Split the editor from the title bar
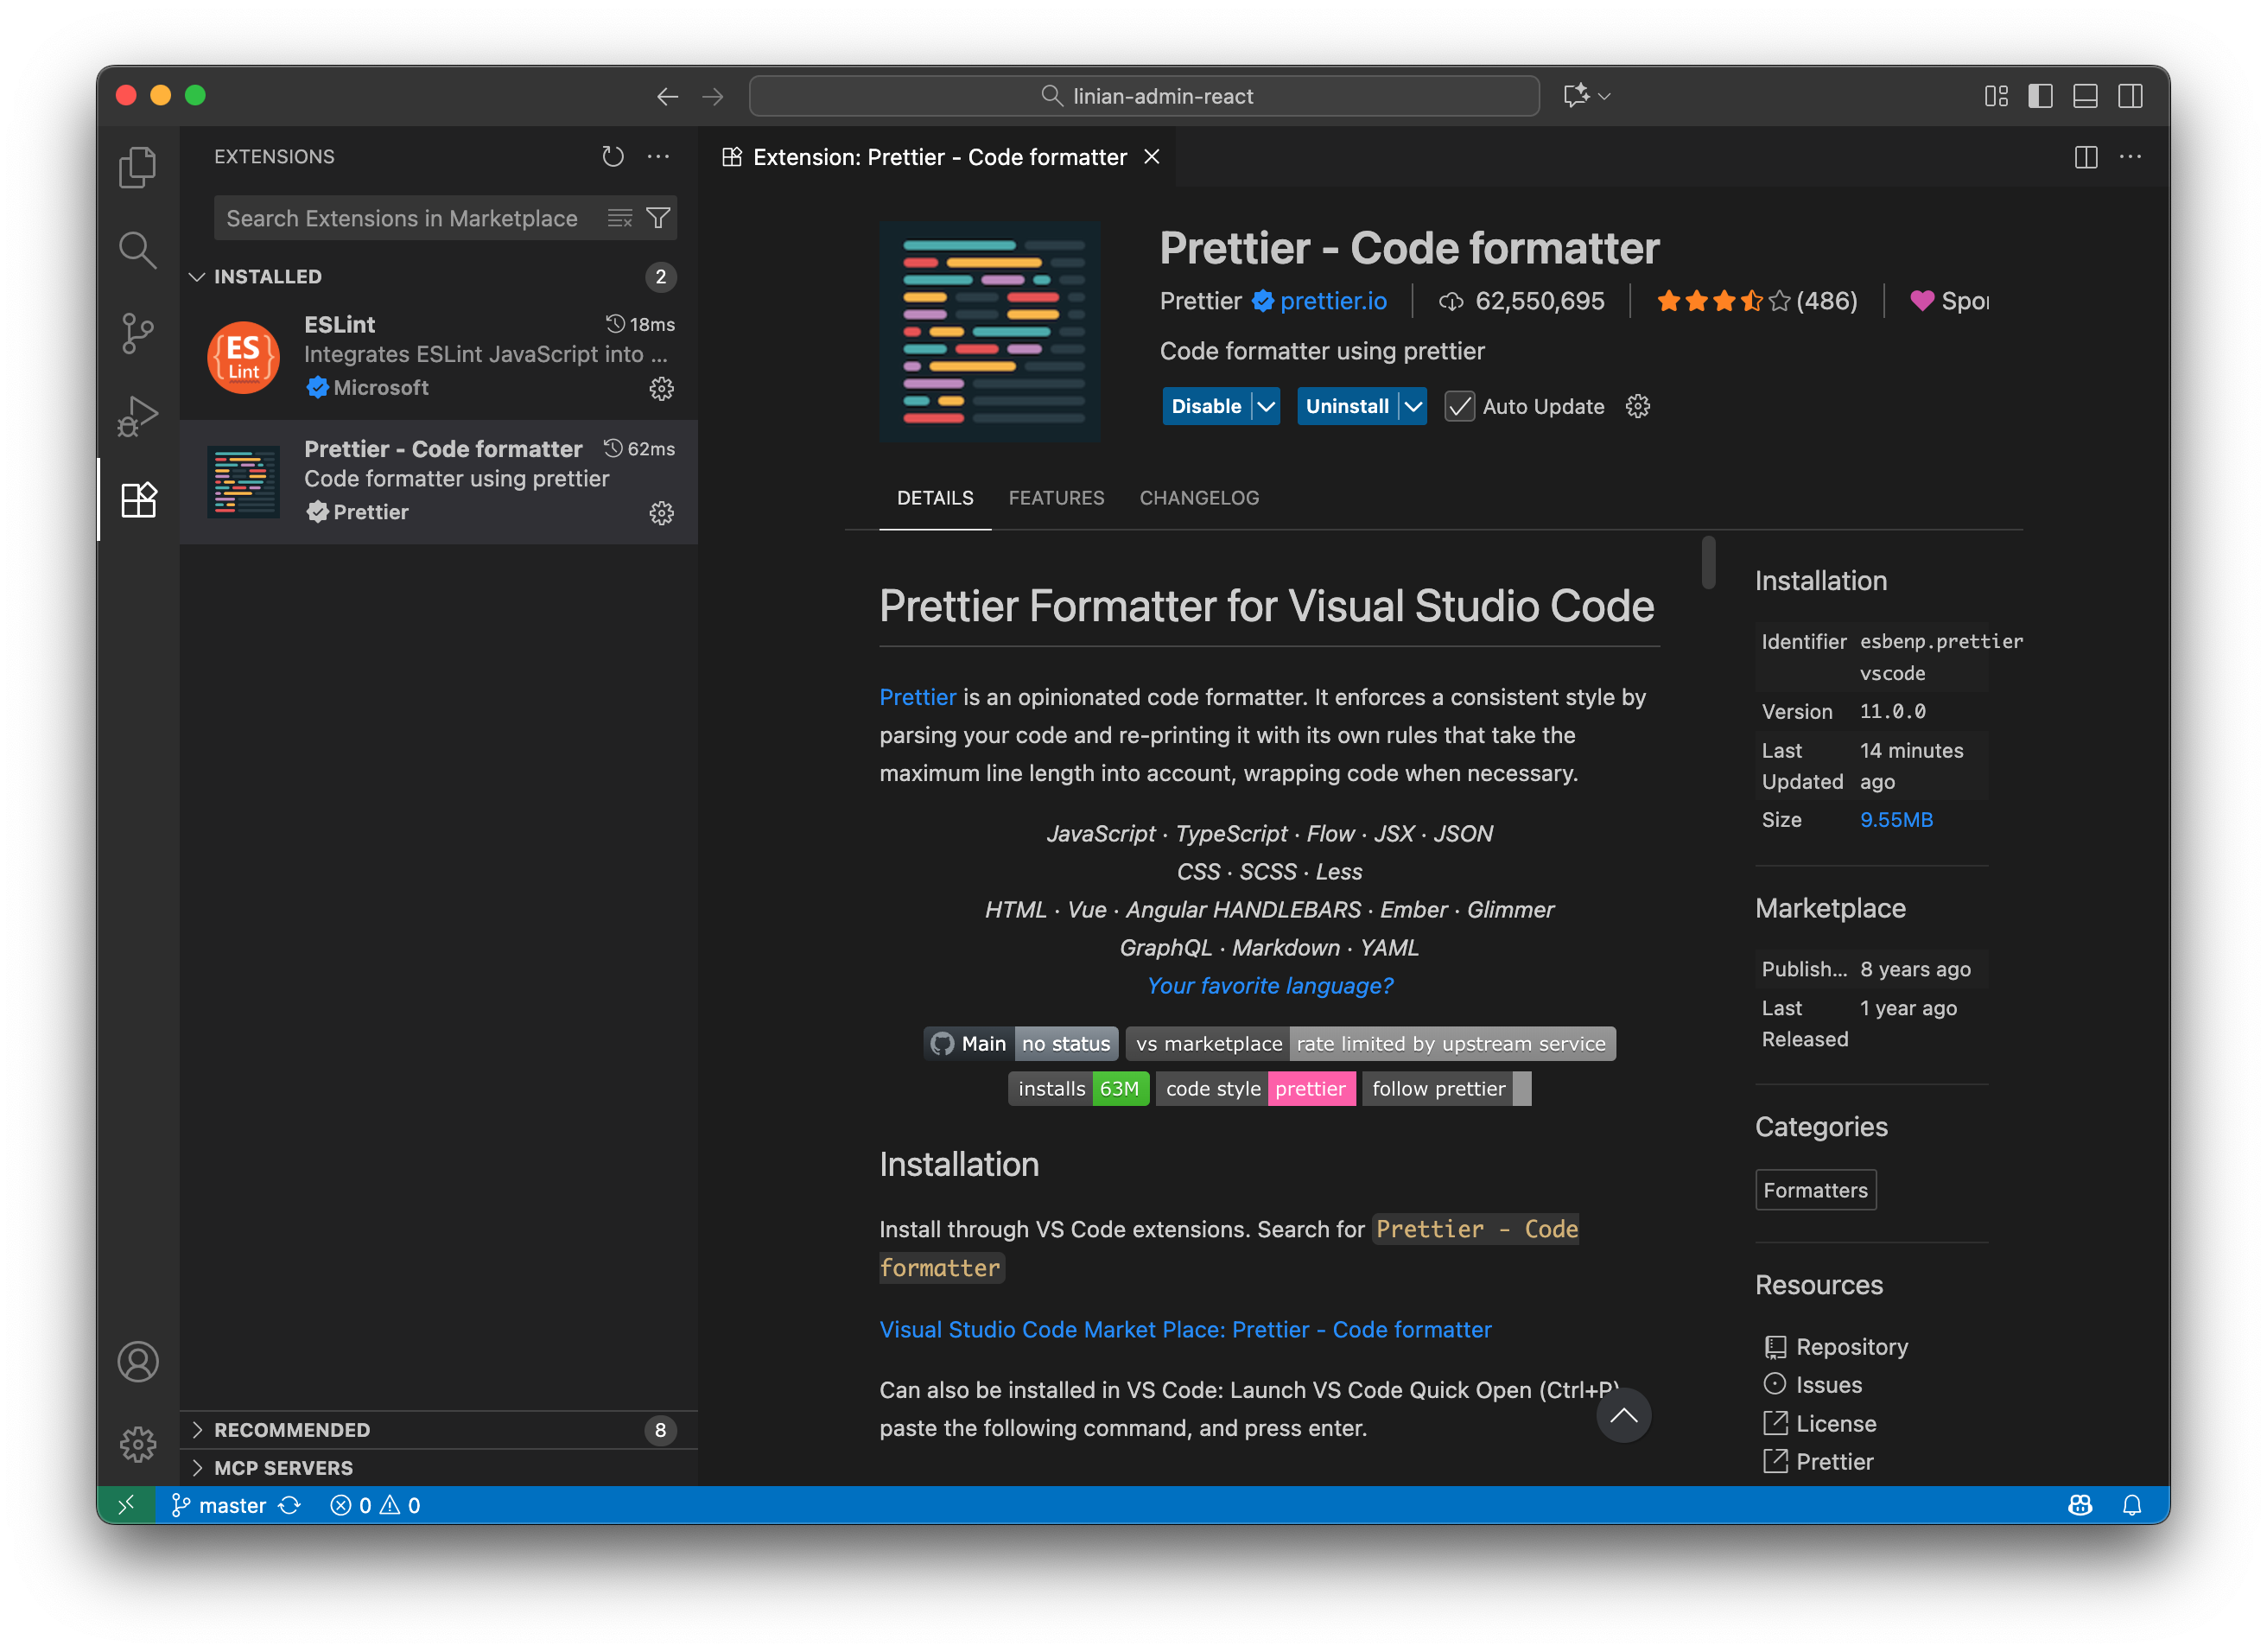2267x1652 pixels. 2086,157
